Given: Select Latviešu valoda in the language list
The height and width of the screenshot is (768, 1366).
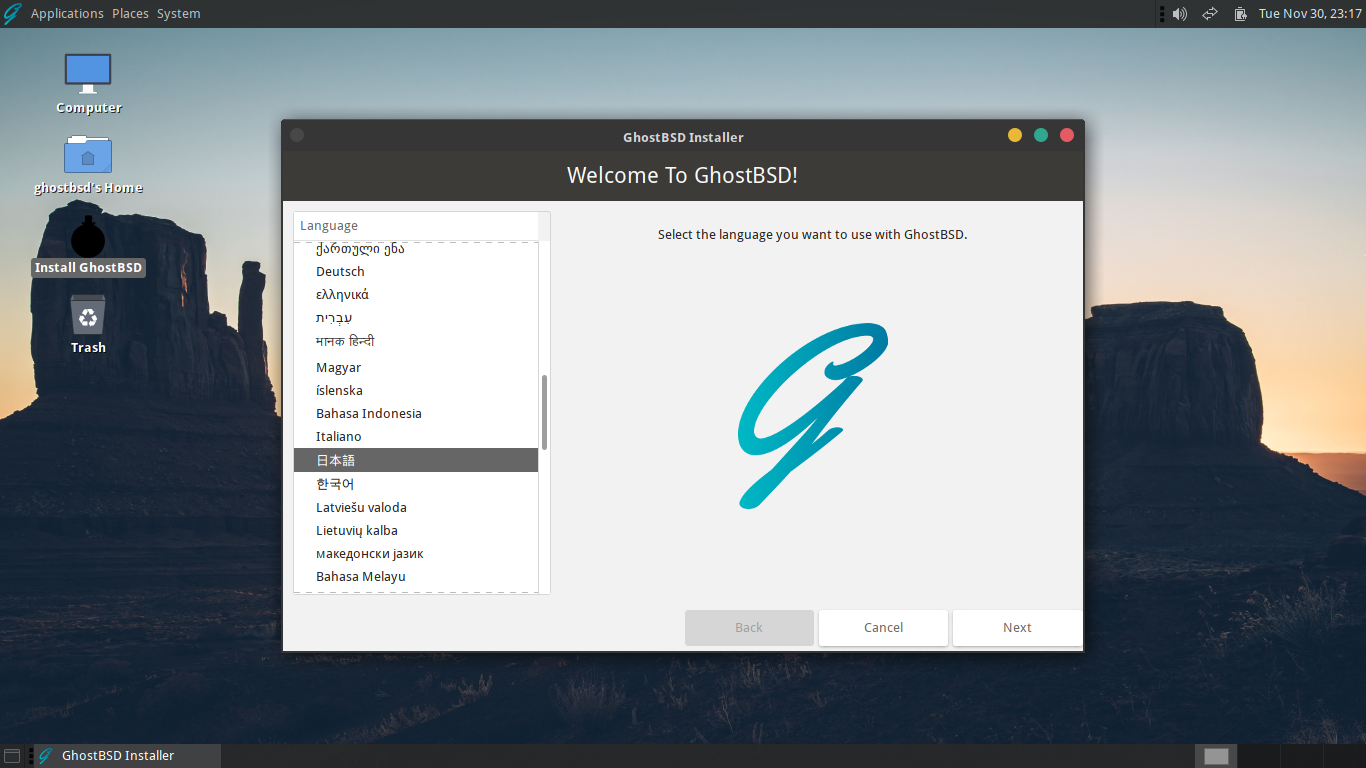Looking at the screenshot, I should click(416, 508).
